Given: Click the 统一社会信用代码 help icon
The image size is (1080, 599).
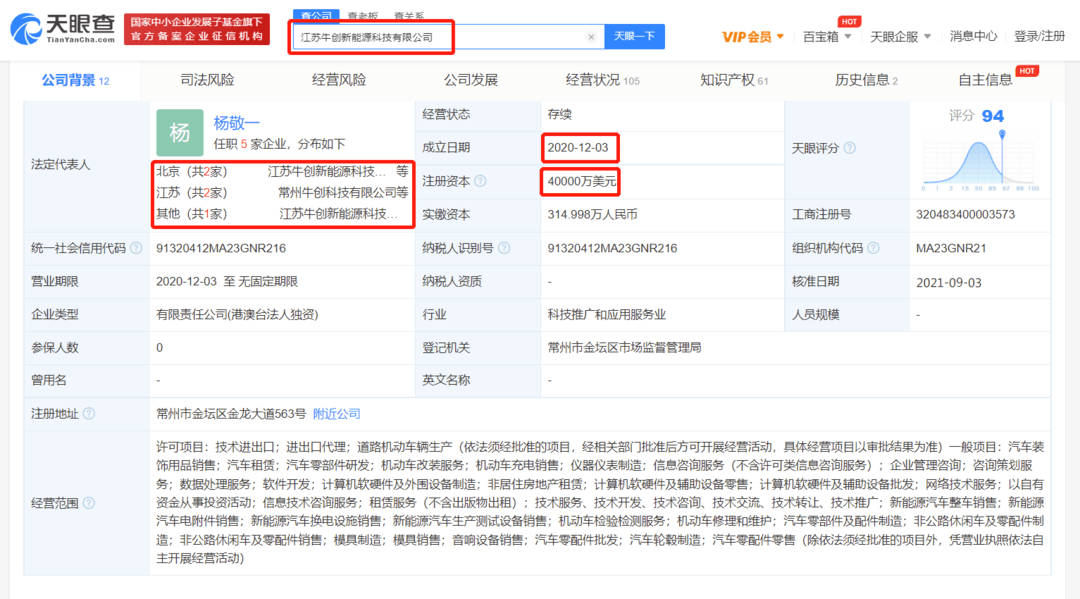Looking at the screenshot, I should coord(136,248).
